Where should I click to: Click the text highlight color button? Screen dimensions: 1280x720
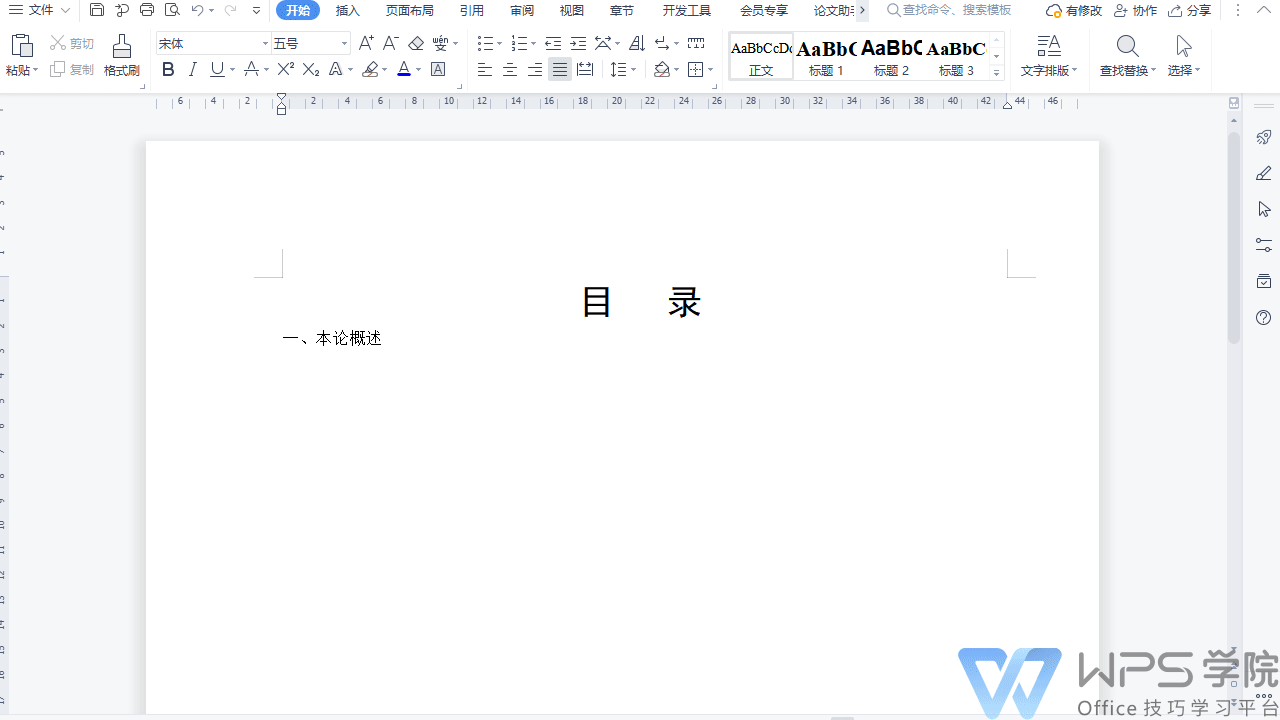370,69
